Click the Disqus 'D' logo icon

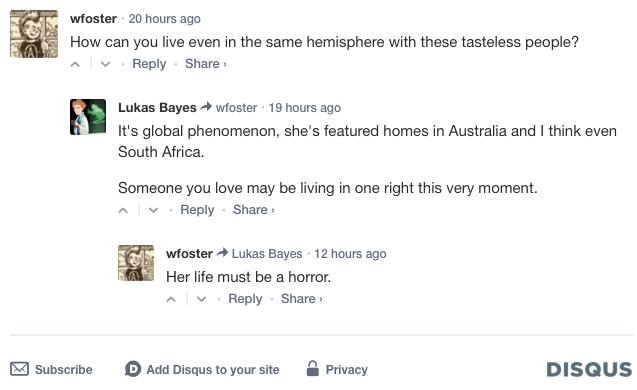click(x=133, y=369)
